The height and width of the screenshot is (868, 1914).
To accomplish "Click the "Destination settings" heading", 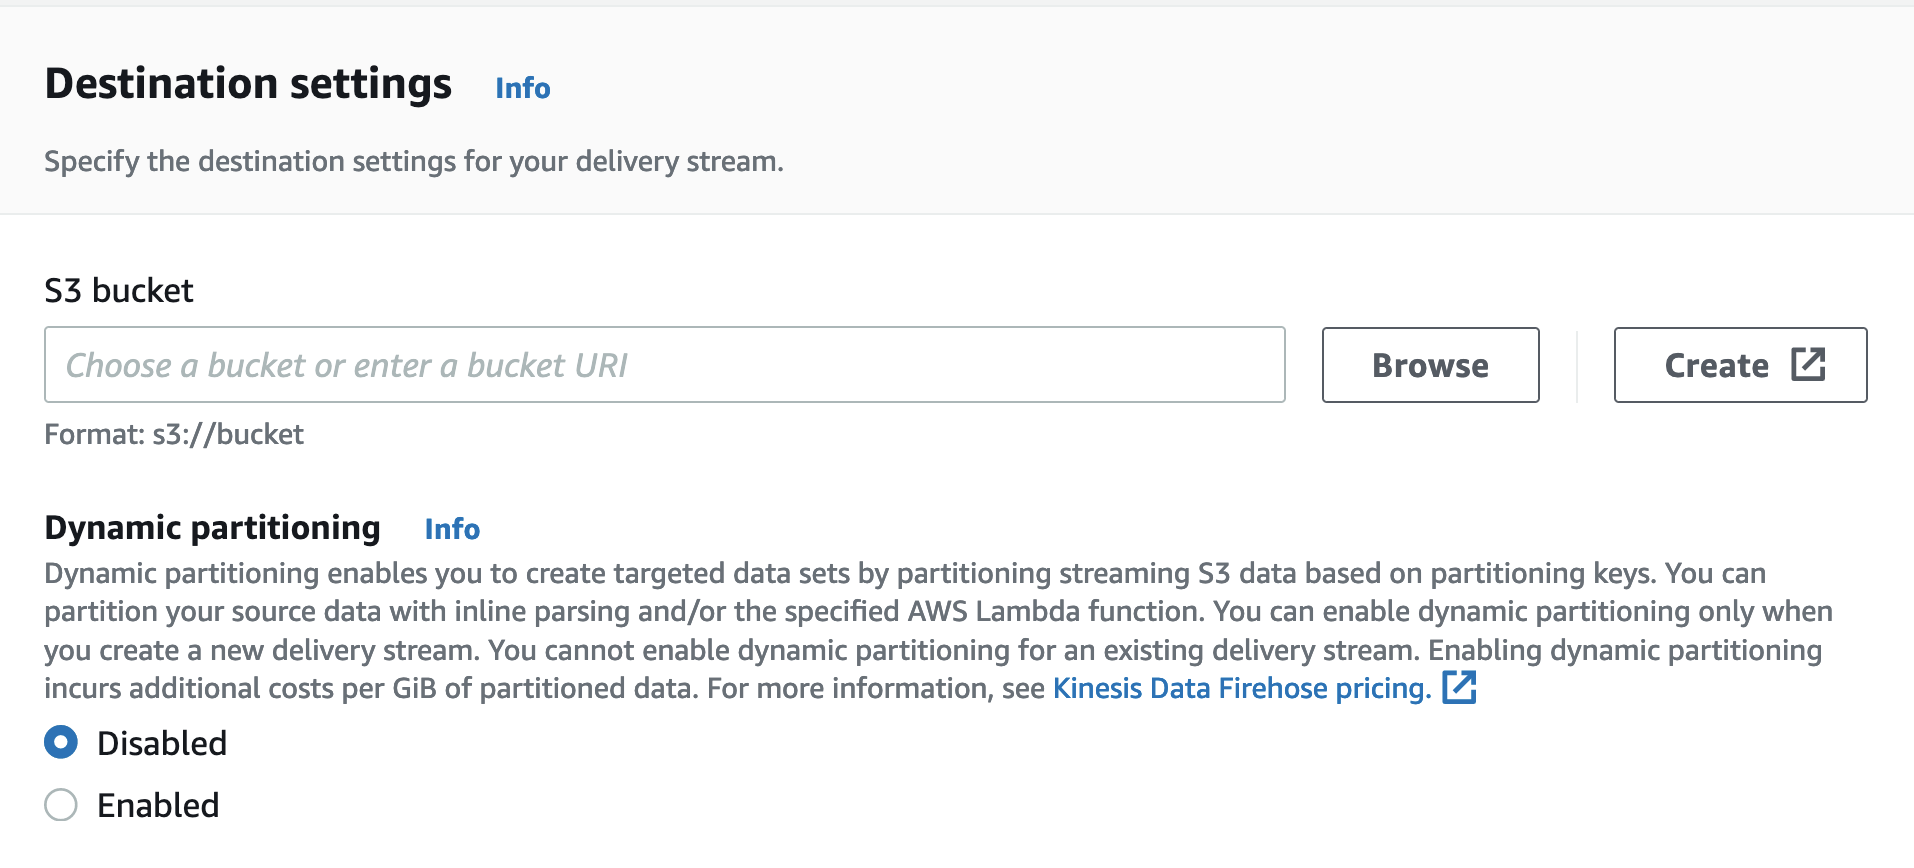I will (248, 84).
